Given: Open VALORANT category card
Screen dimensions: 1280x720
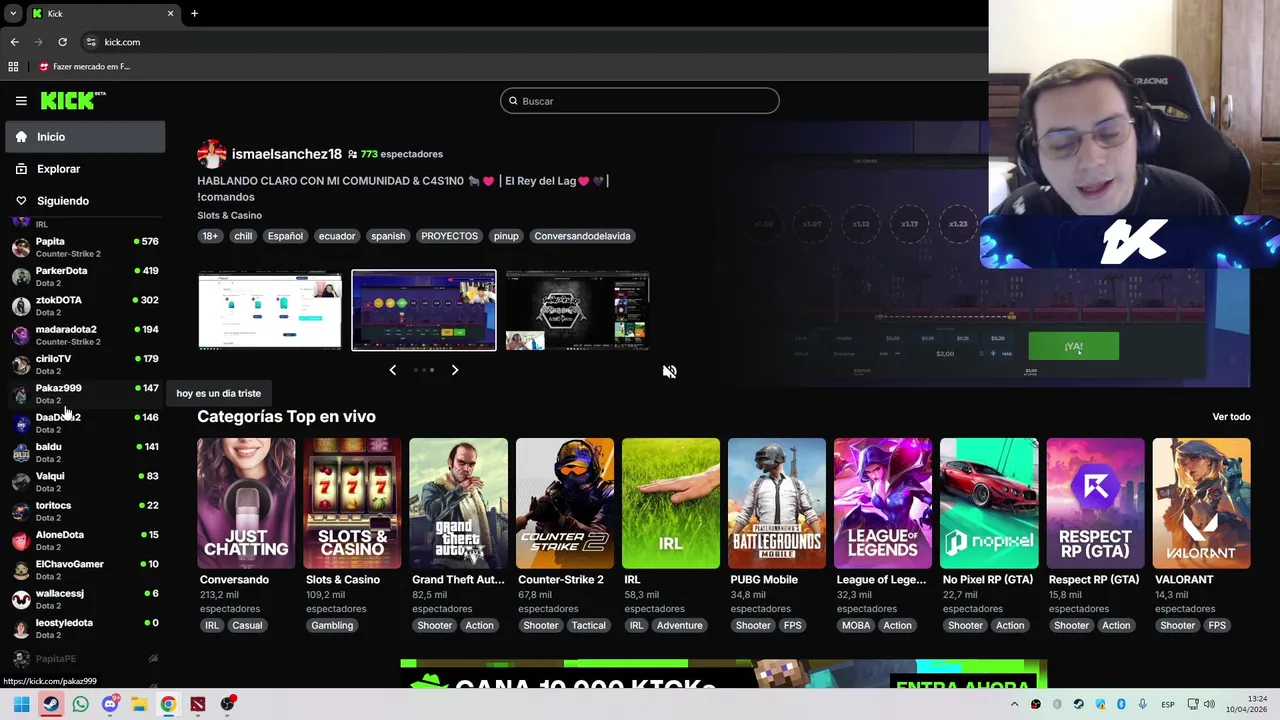Looking at the screenshot, I should coord(1201,503).
